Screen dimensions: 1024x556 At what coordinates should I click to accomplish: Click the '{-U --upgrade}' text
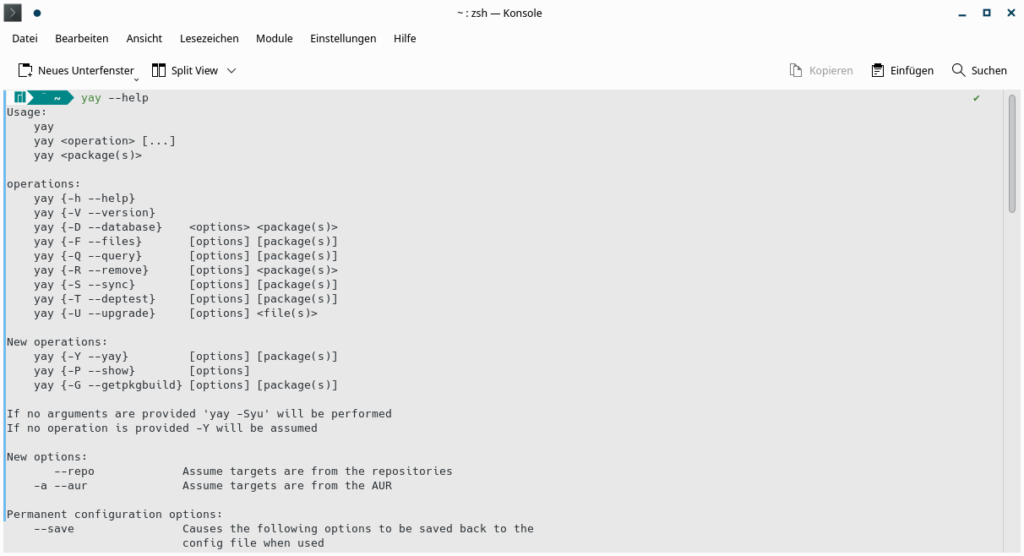(108, 314)
